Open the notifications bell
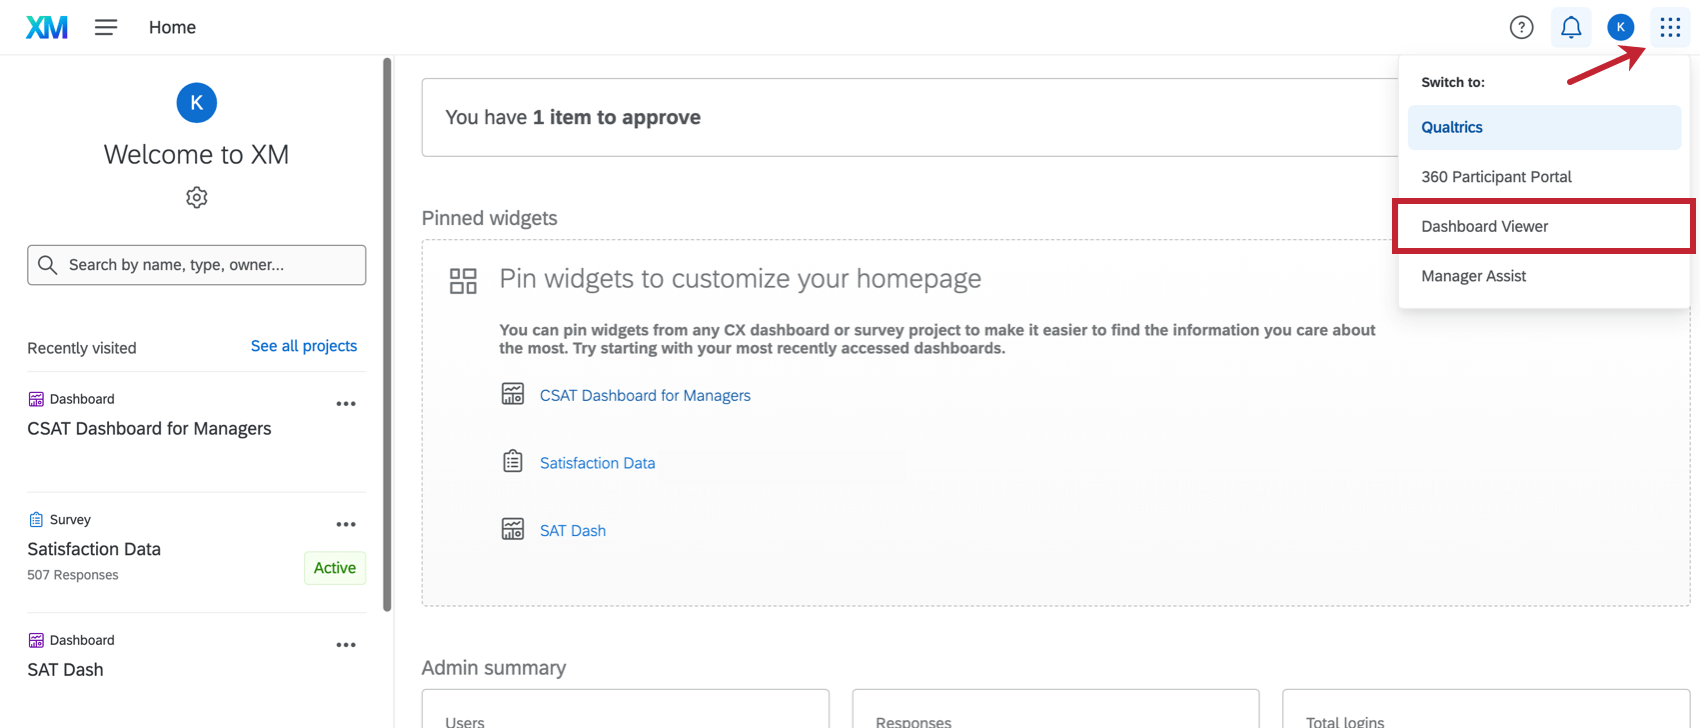1700x728 pixels. (1571, 27)
